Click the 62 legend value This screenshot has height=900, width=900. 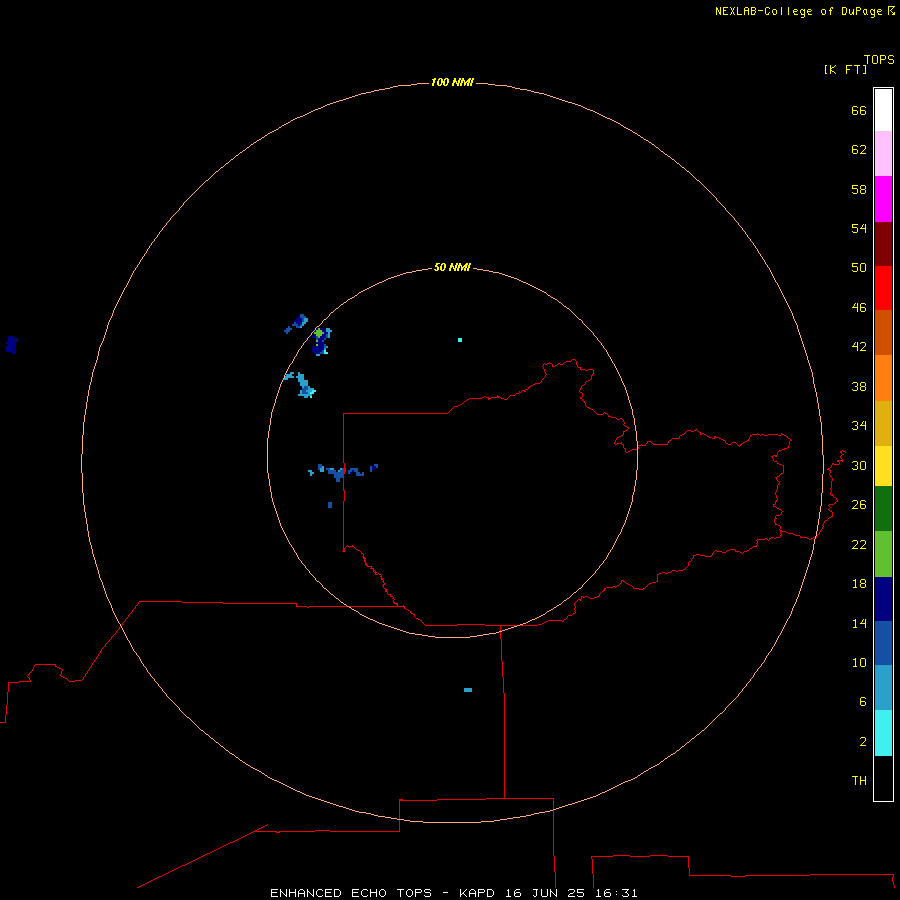(859, 149)
